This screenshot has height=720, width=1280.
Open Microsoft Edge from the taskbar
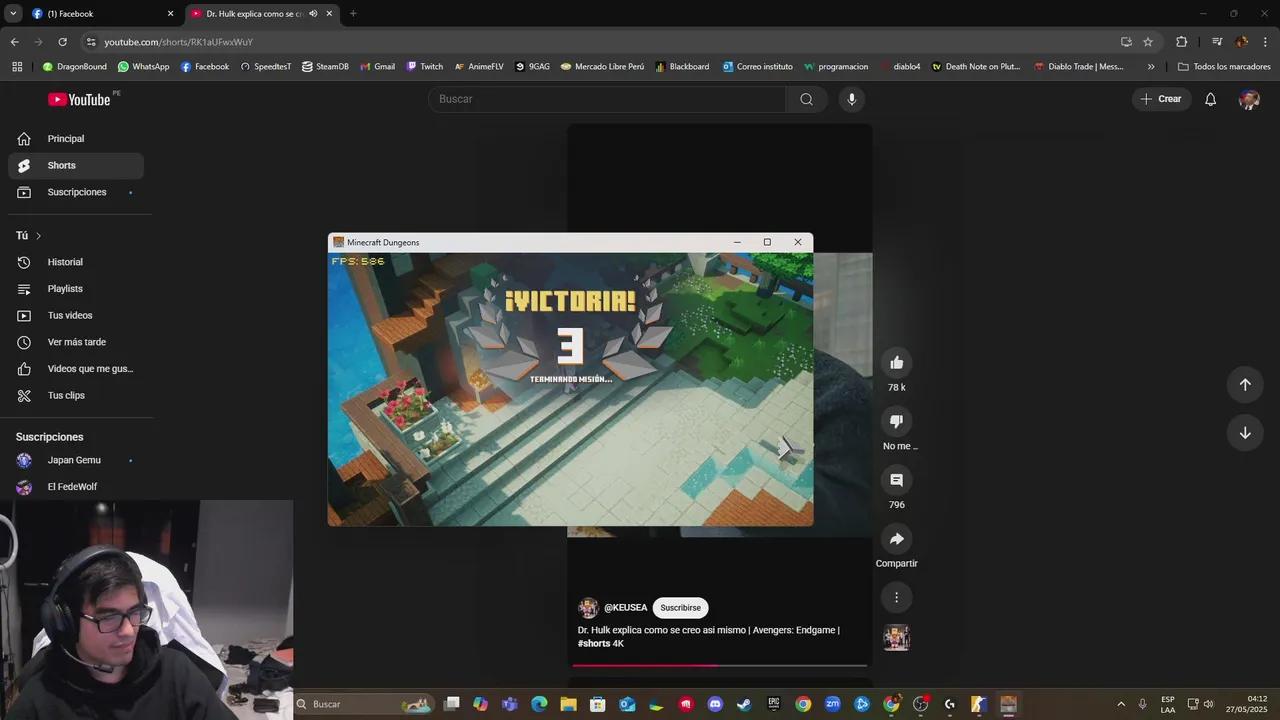pyautogui.click(x=539, y=704)
